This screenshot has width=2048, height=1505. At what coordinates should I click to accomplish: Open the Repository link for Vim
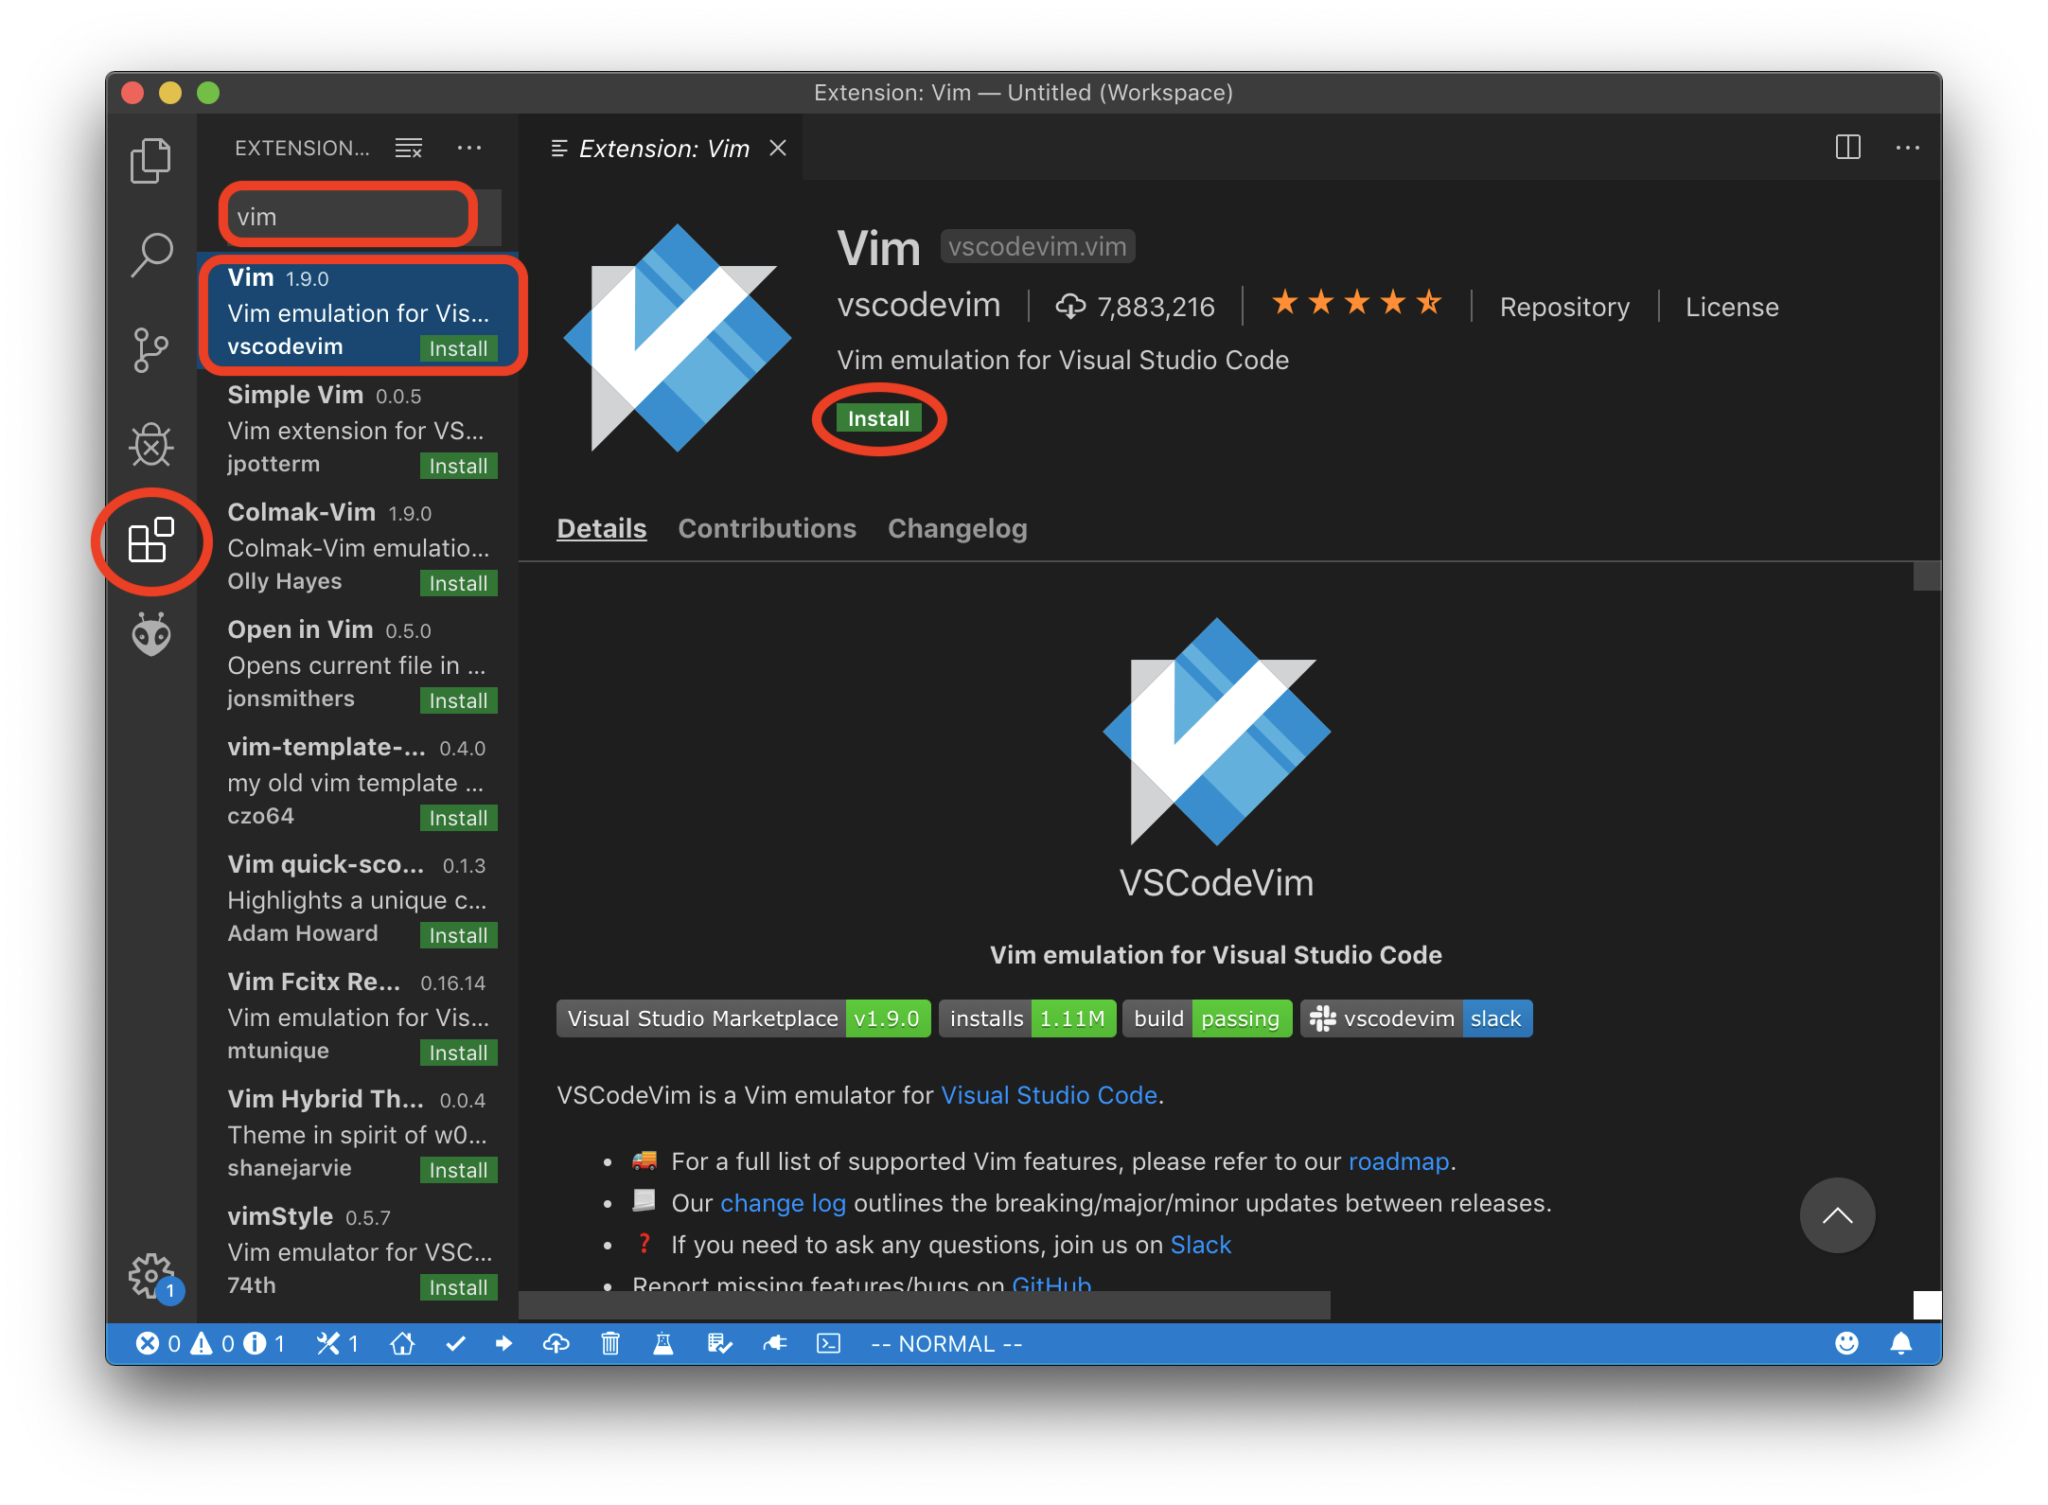(x=1564, y=306)
